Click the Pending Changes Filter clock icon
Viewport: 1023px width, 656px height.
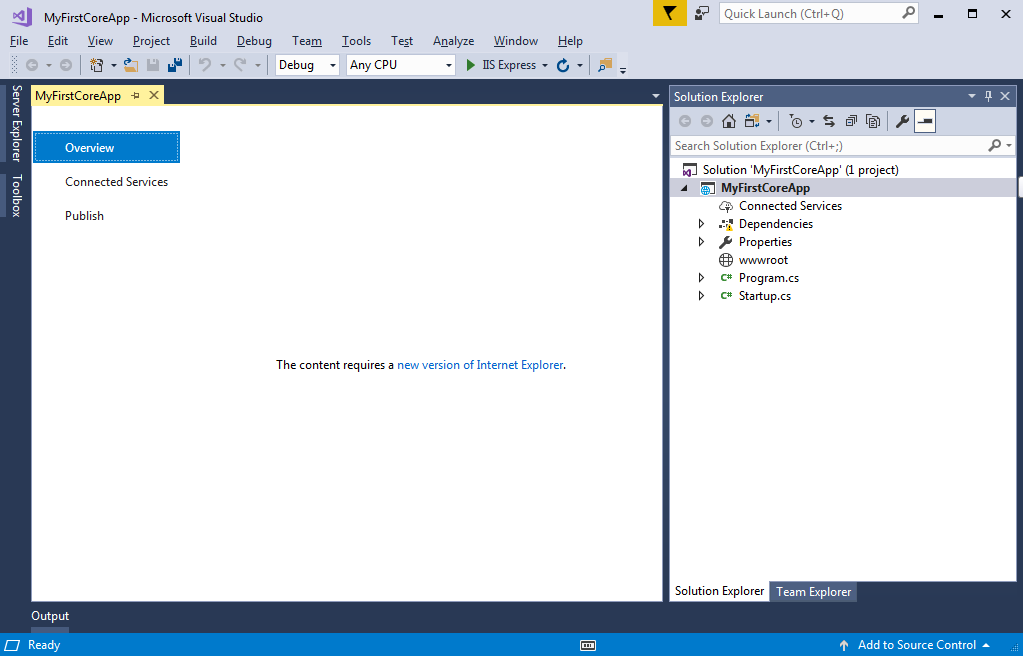click(x=795, y=121)
